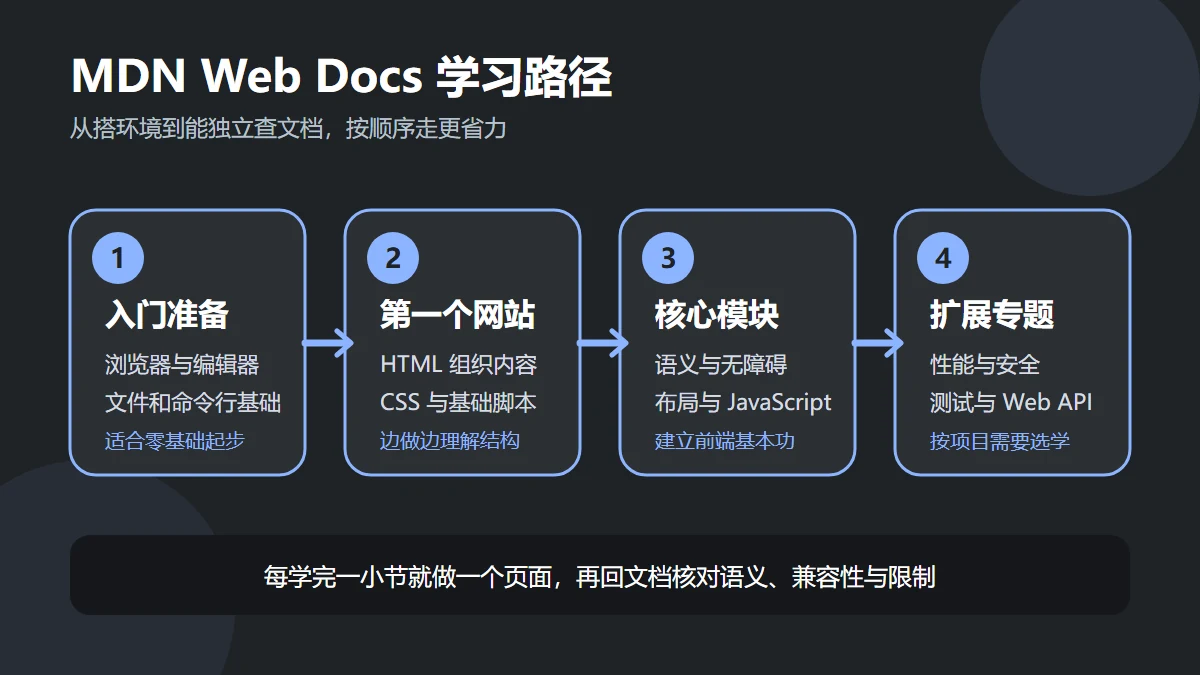Click the arrow between cards 1 and 2
The image size is (1200, 675).
click(x=328, y=343)
